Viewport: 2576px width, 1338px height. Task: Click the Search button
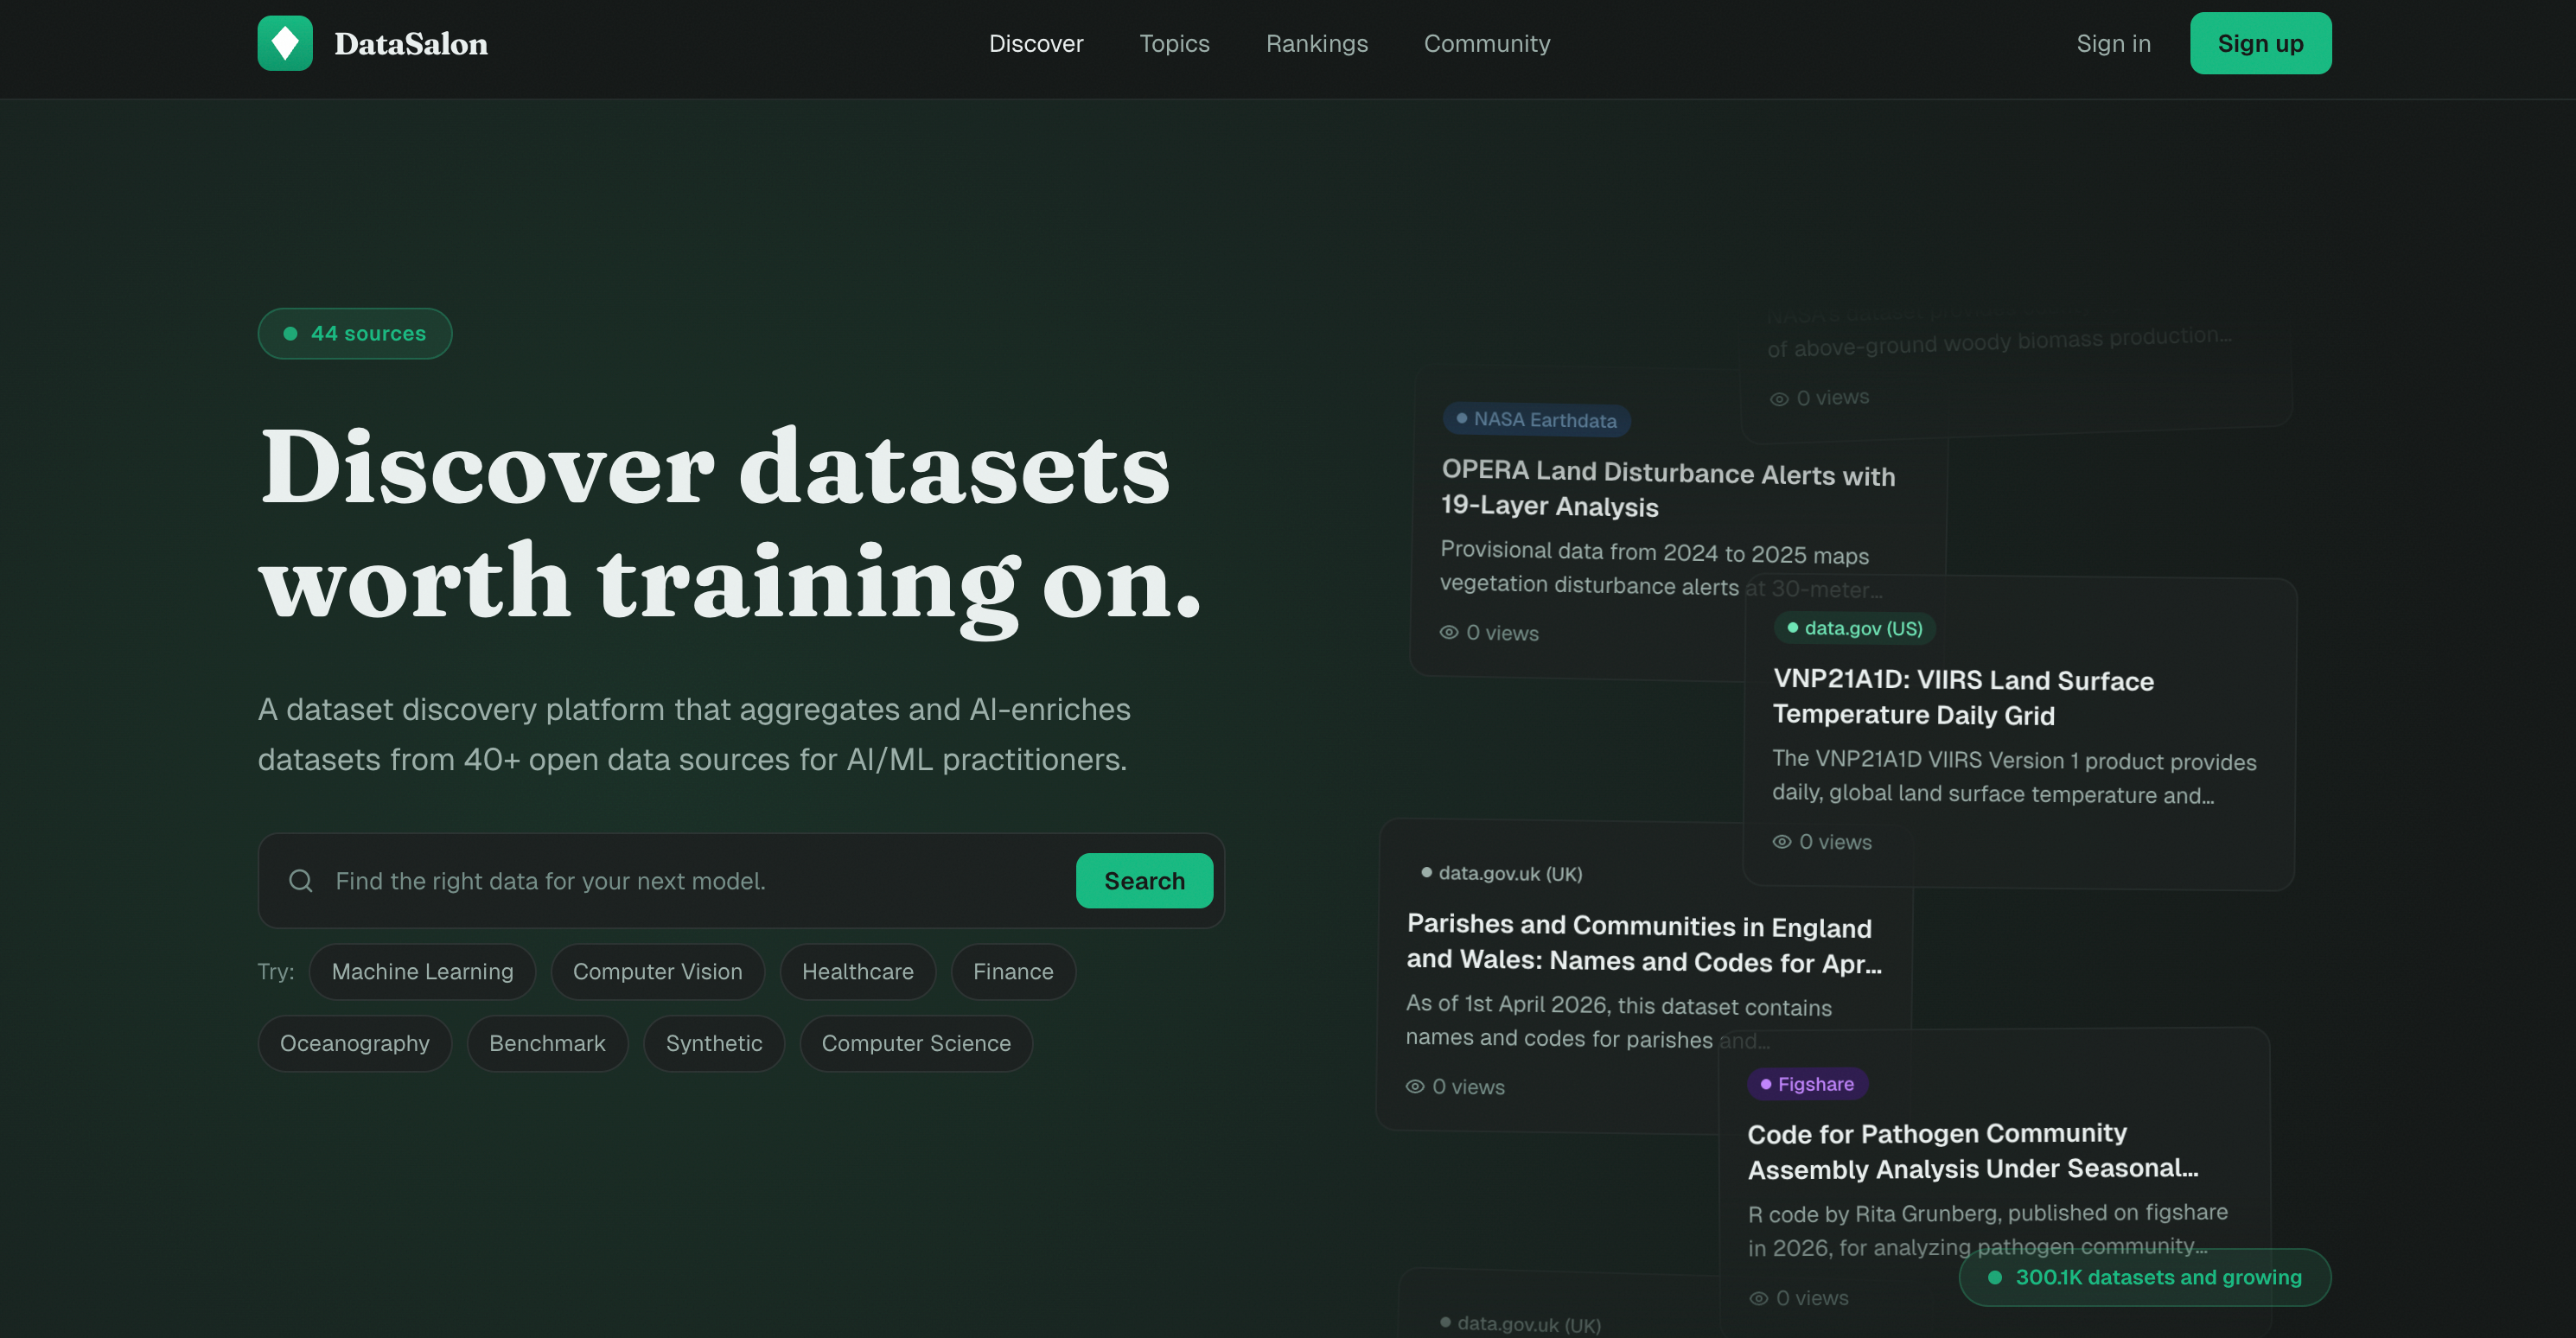pos(1144,880)
